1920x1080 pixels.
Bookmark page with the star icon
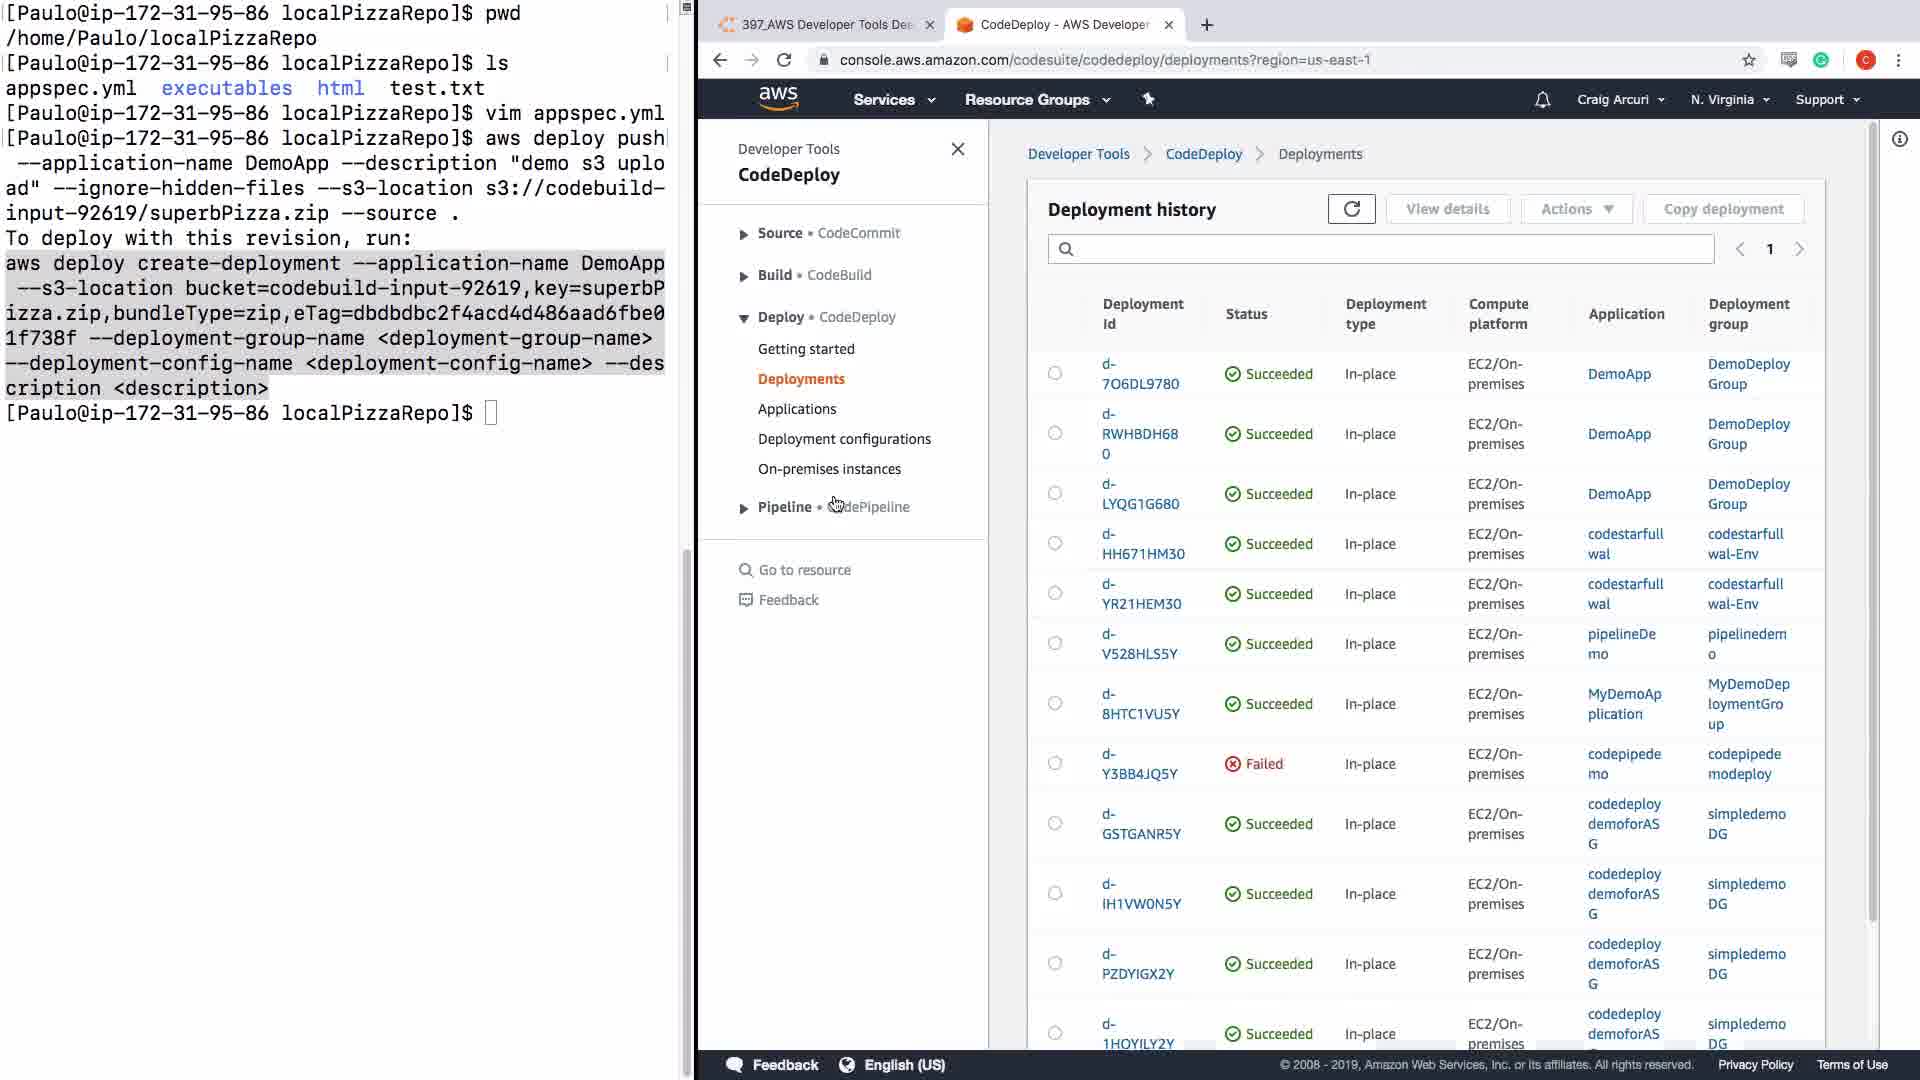(1748, 60)
